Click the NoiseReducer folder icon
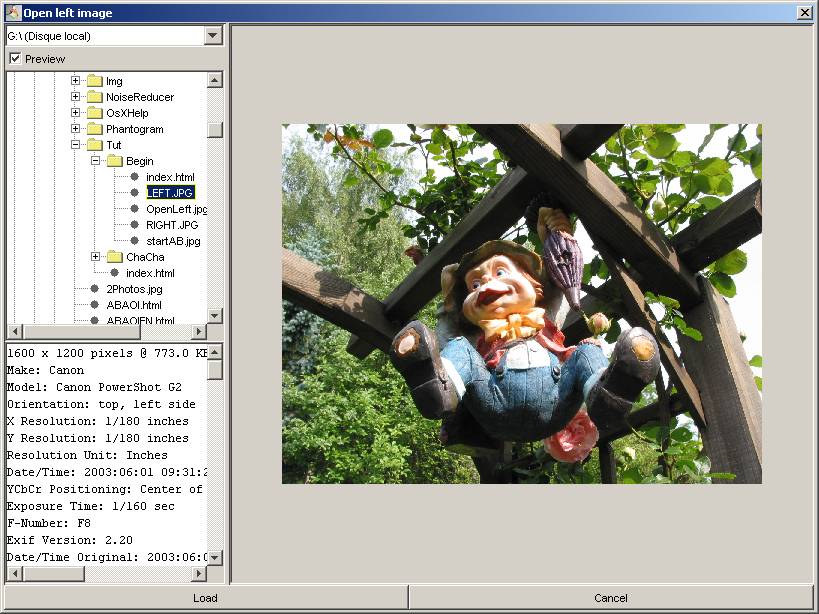819x614 pixels. (95, 97)
